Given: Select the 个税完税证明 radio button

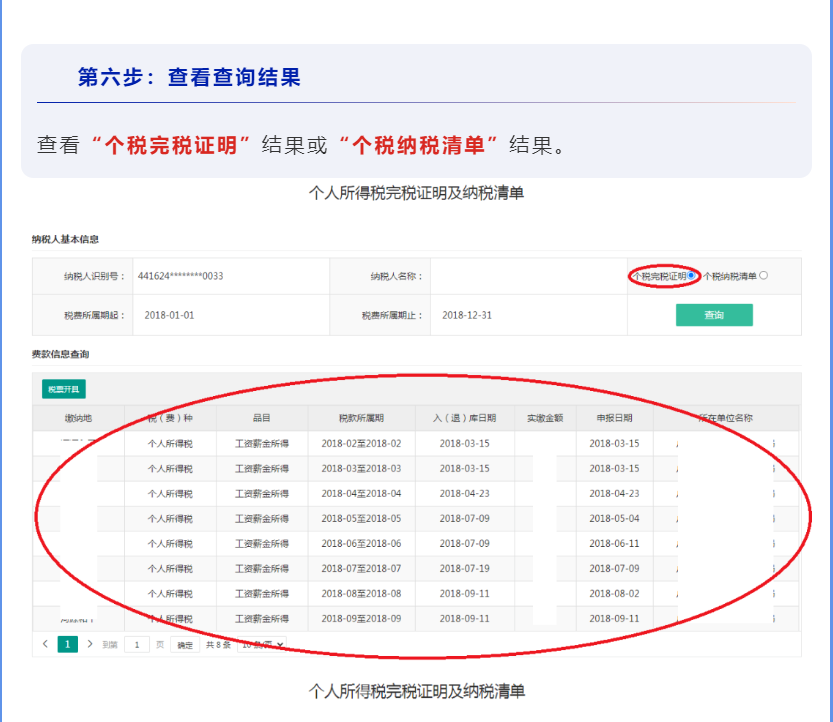Looking at the screenshot, I should pyautogui.click(x=691, y=276).
